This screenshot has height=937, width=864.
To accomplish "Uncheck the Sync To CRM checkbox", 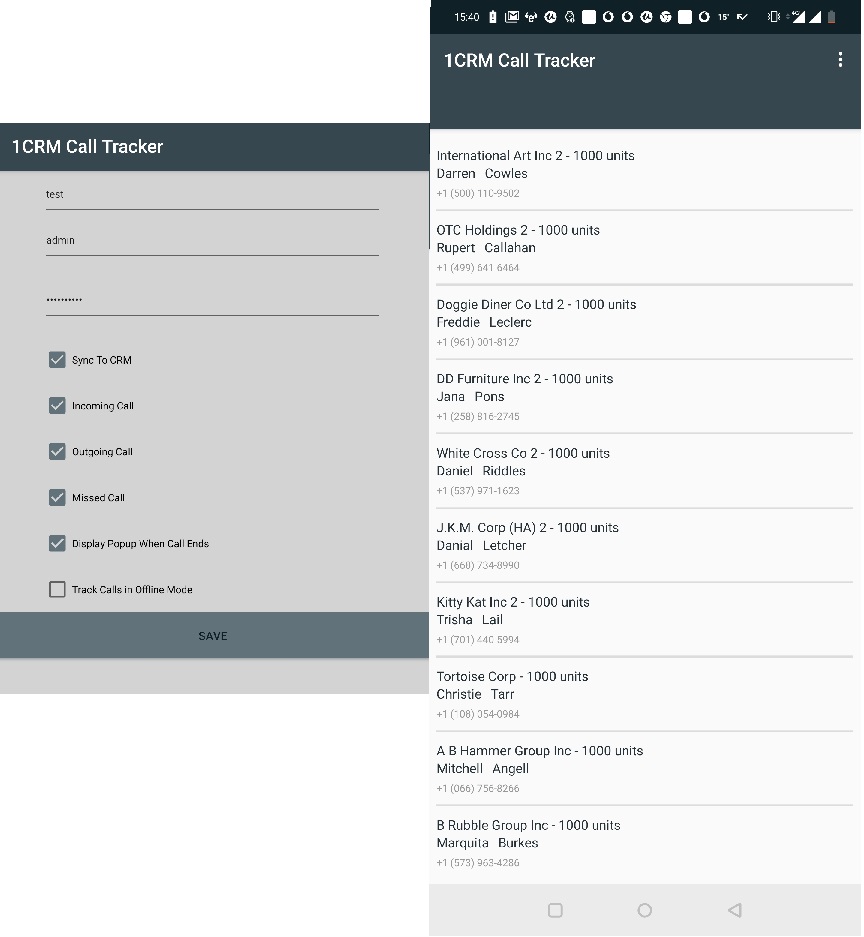I will pyautogui.click(x=57, y=360).
